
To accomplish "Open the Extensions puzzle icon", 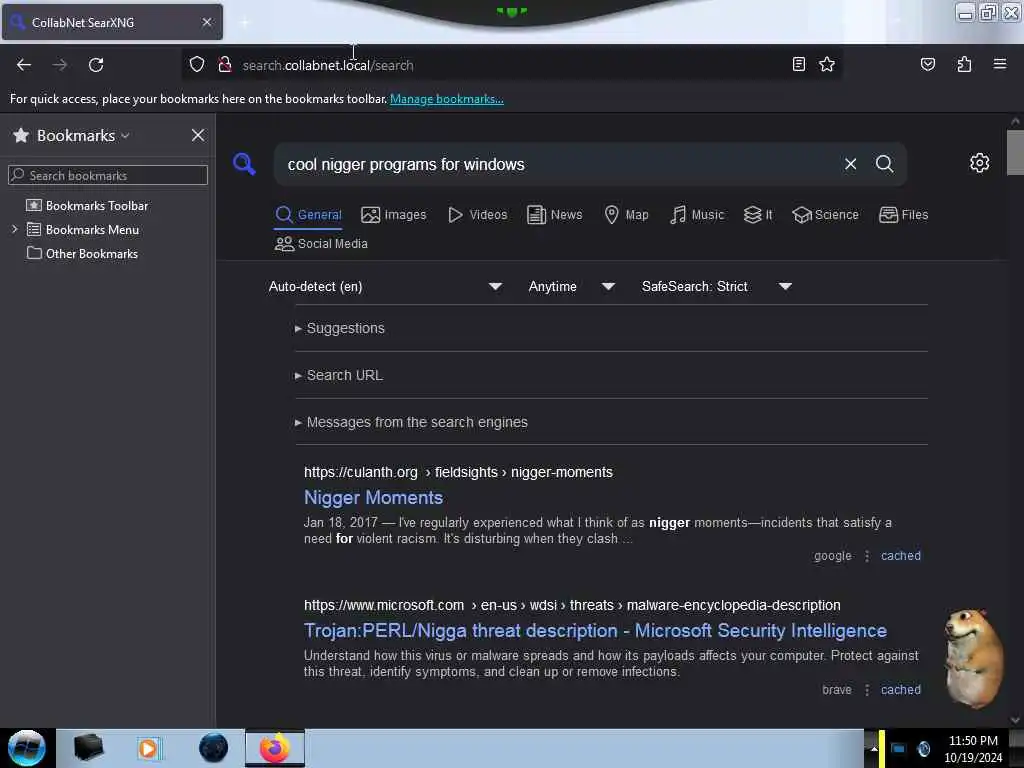I will [x=964, y=64].
